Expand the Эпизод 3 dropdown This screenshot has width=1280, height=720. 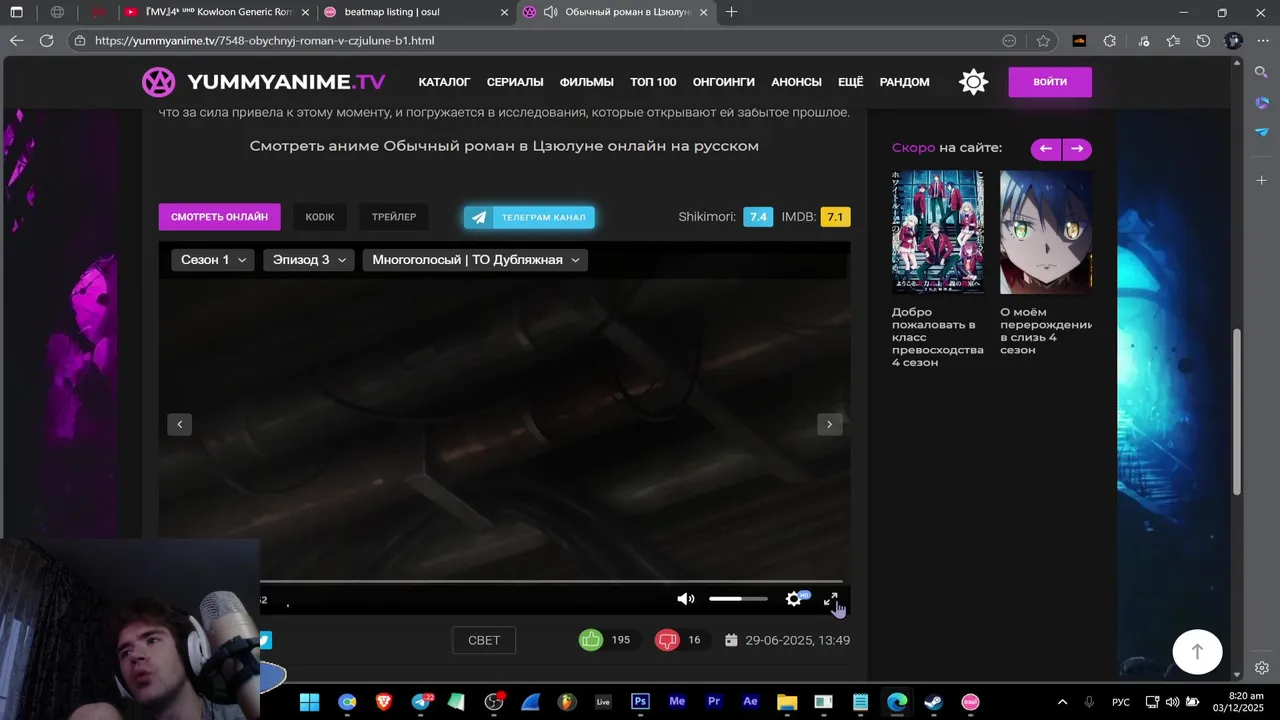click(309, 260)
